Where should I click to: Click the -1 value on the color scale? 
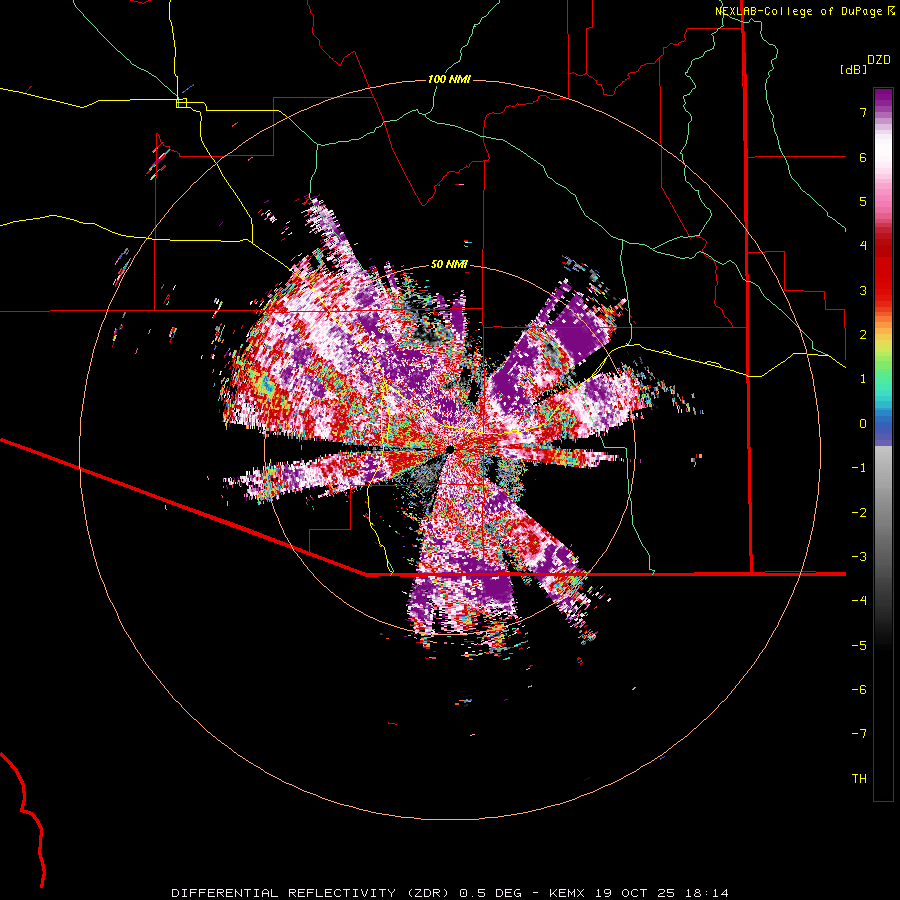(859, 467)
